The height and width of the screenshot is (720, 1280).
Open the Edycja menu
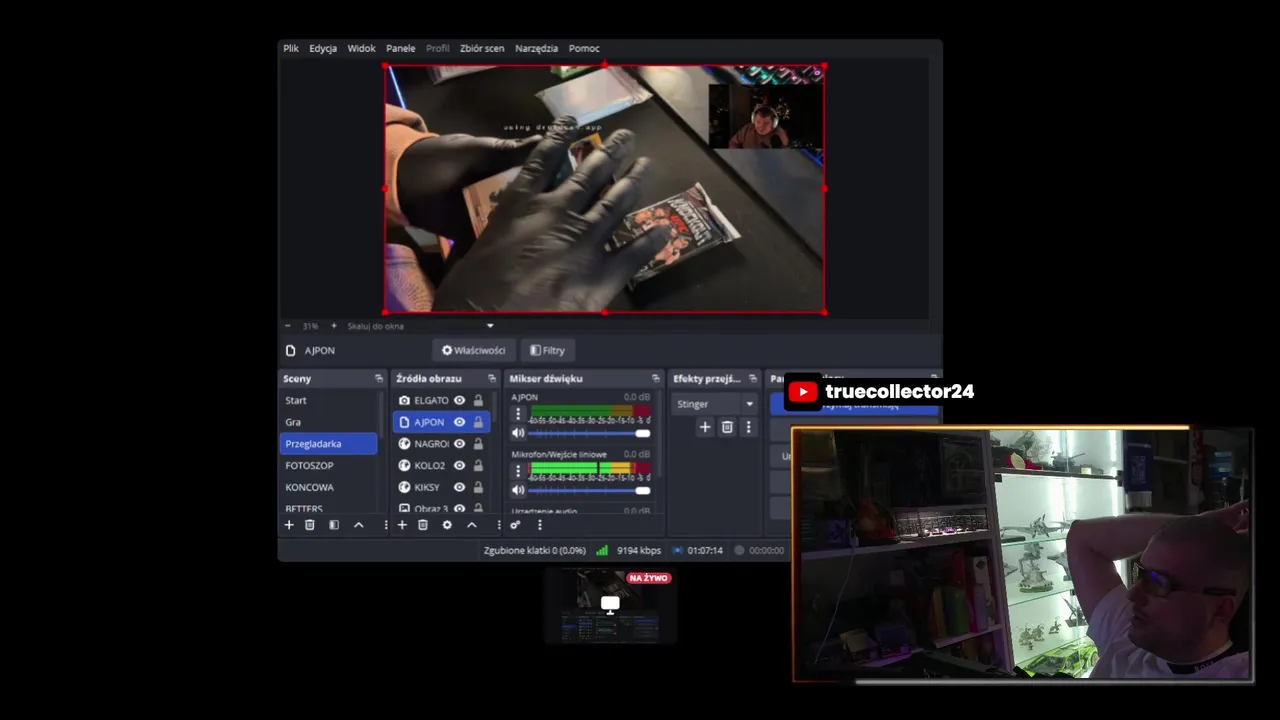coord(323,48)
